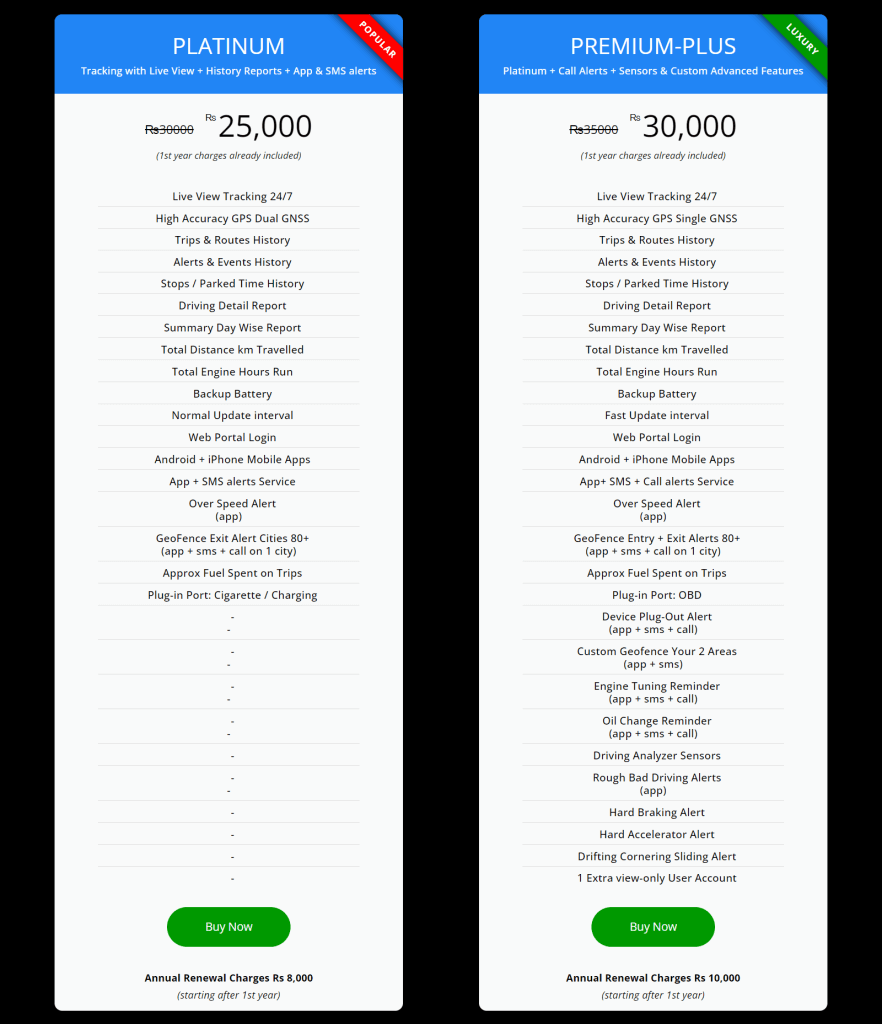Click the Platinum 25,000 price

click(x=265, y=127)
